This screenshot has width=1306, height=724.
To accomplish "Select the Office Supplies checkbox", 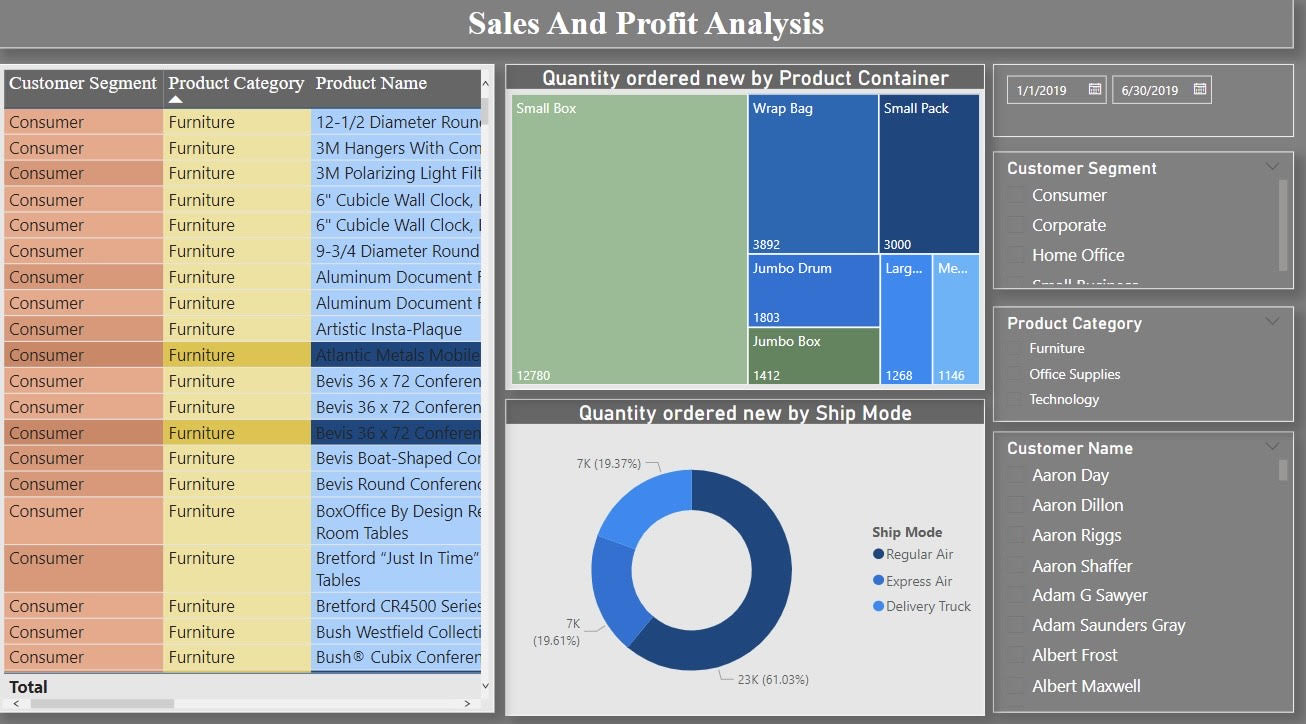I will pos(1017,374).
